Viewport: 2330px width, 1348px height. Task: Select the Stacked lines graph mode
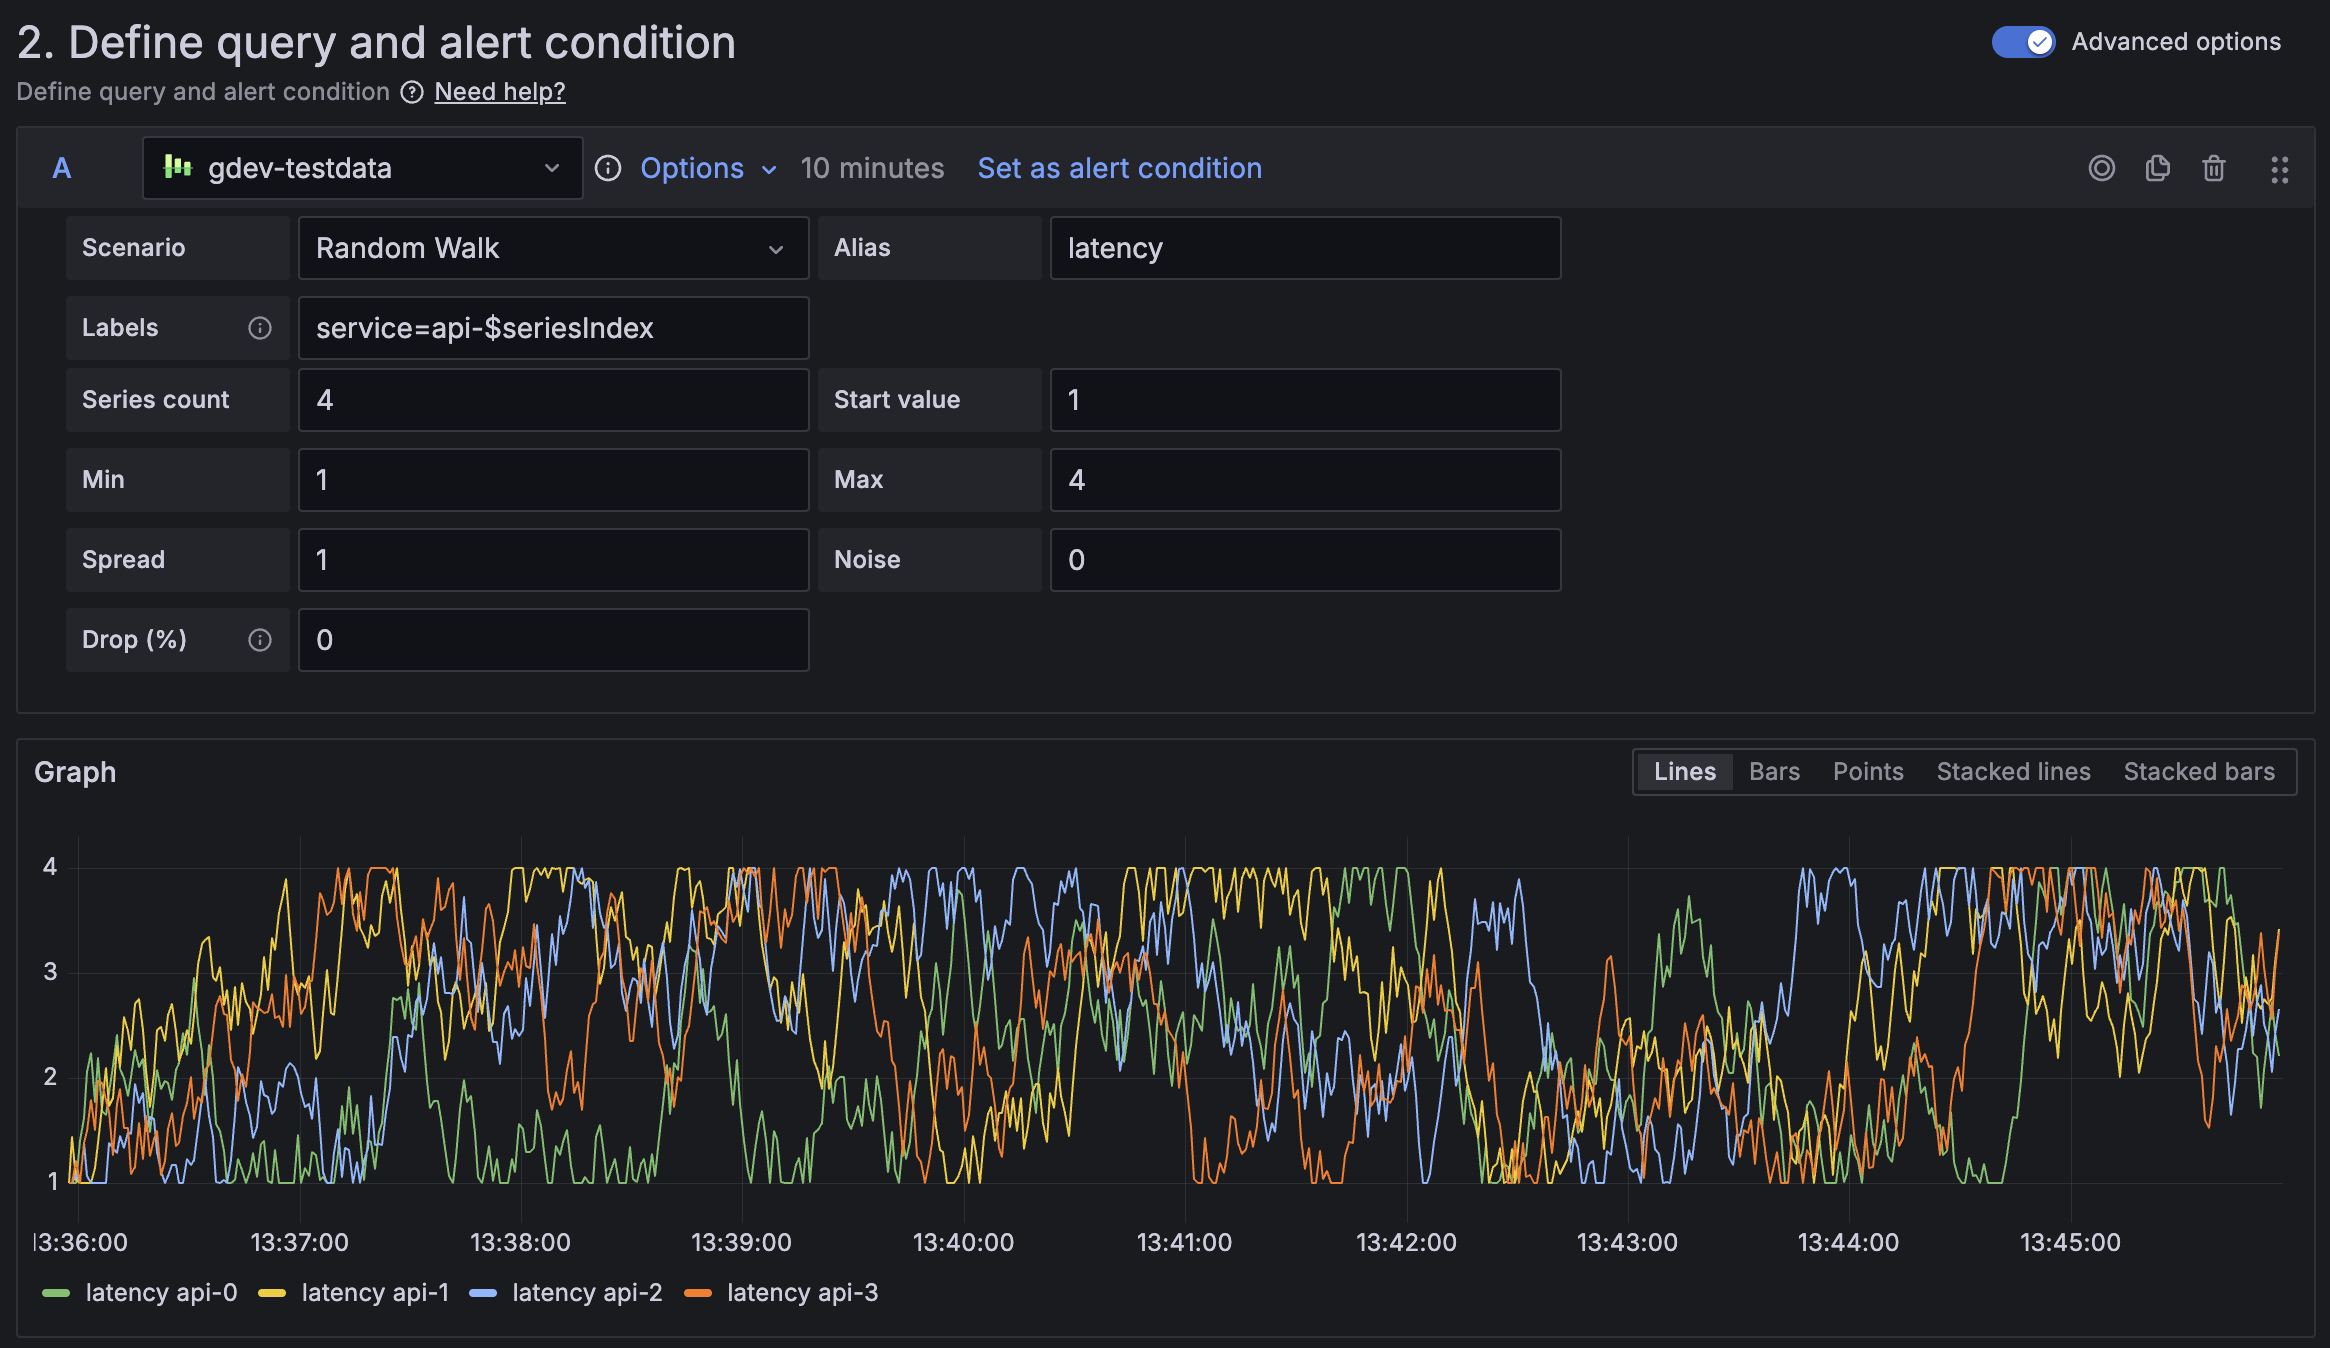tap(2013, 771)
